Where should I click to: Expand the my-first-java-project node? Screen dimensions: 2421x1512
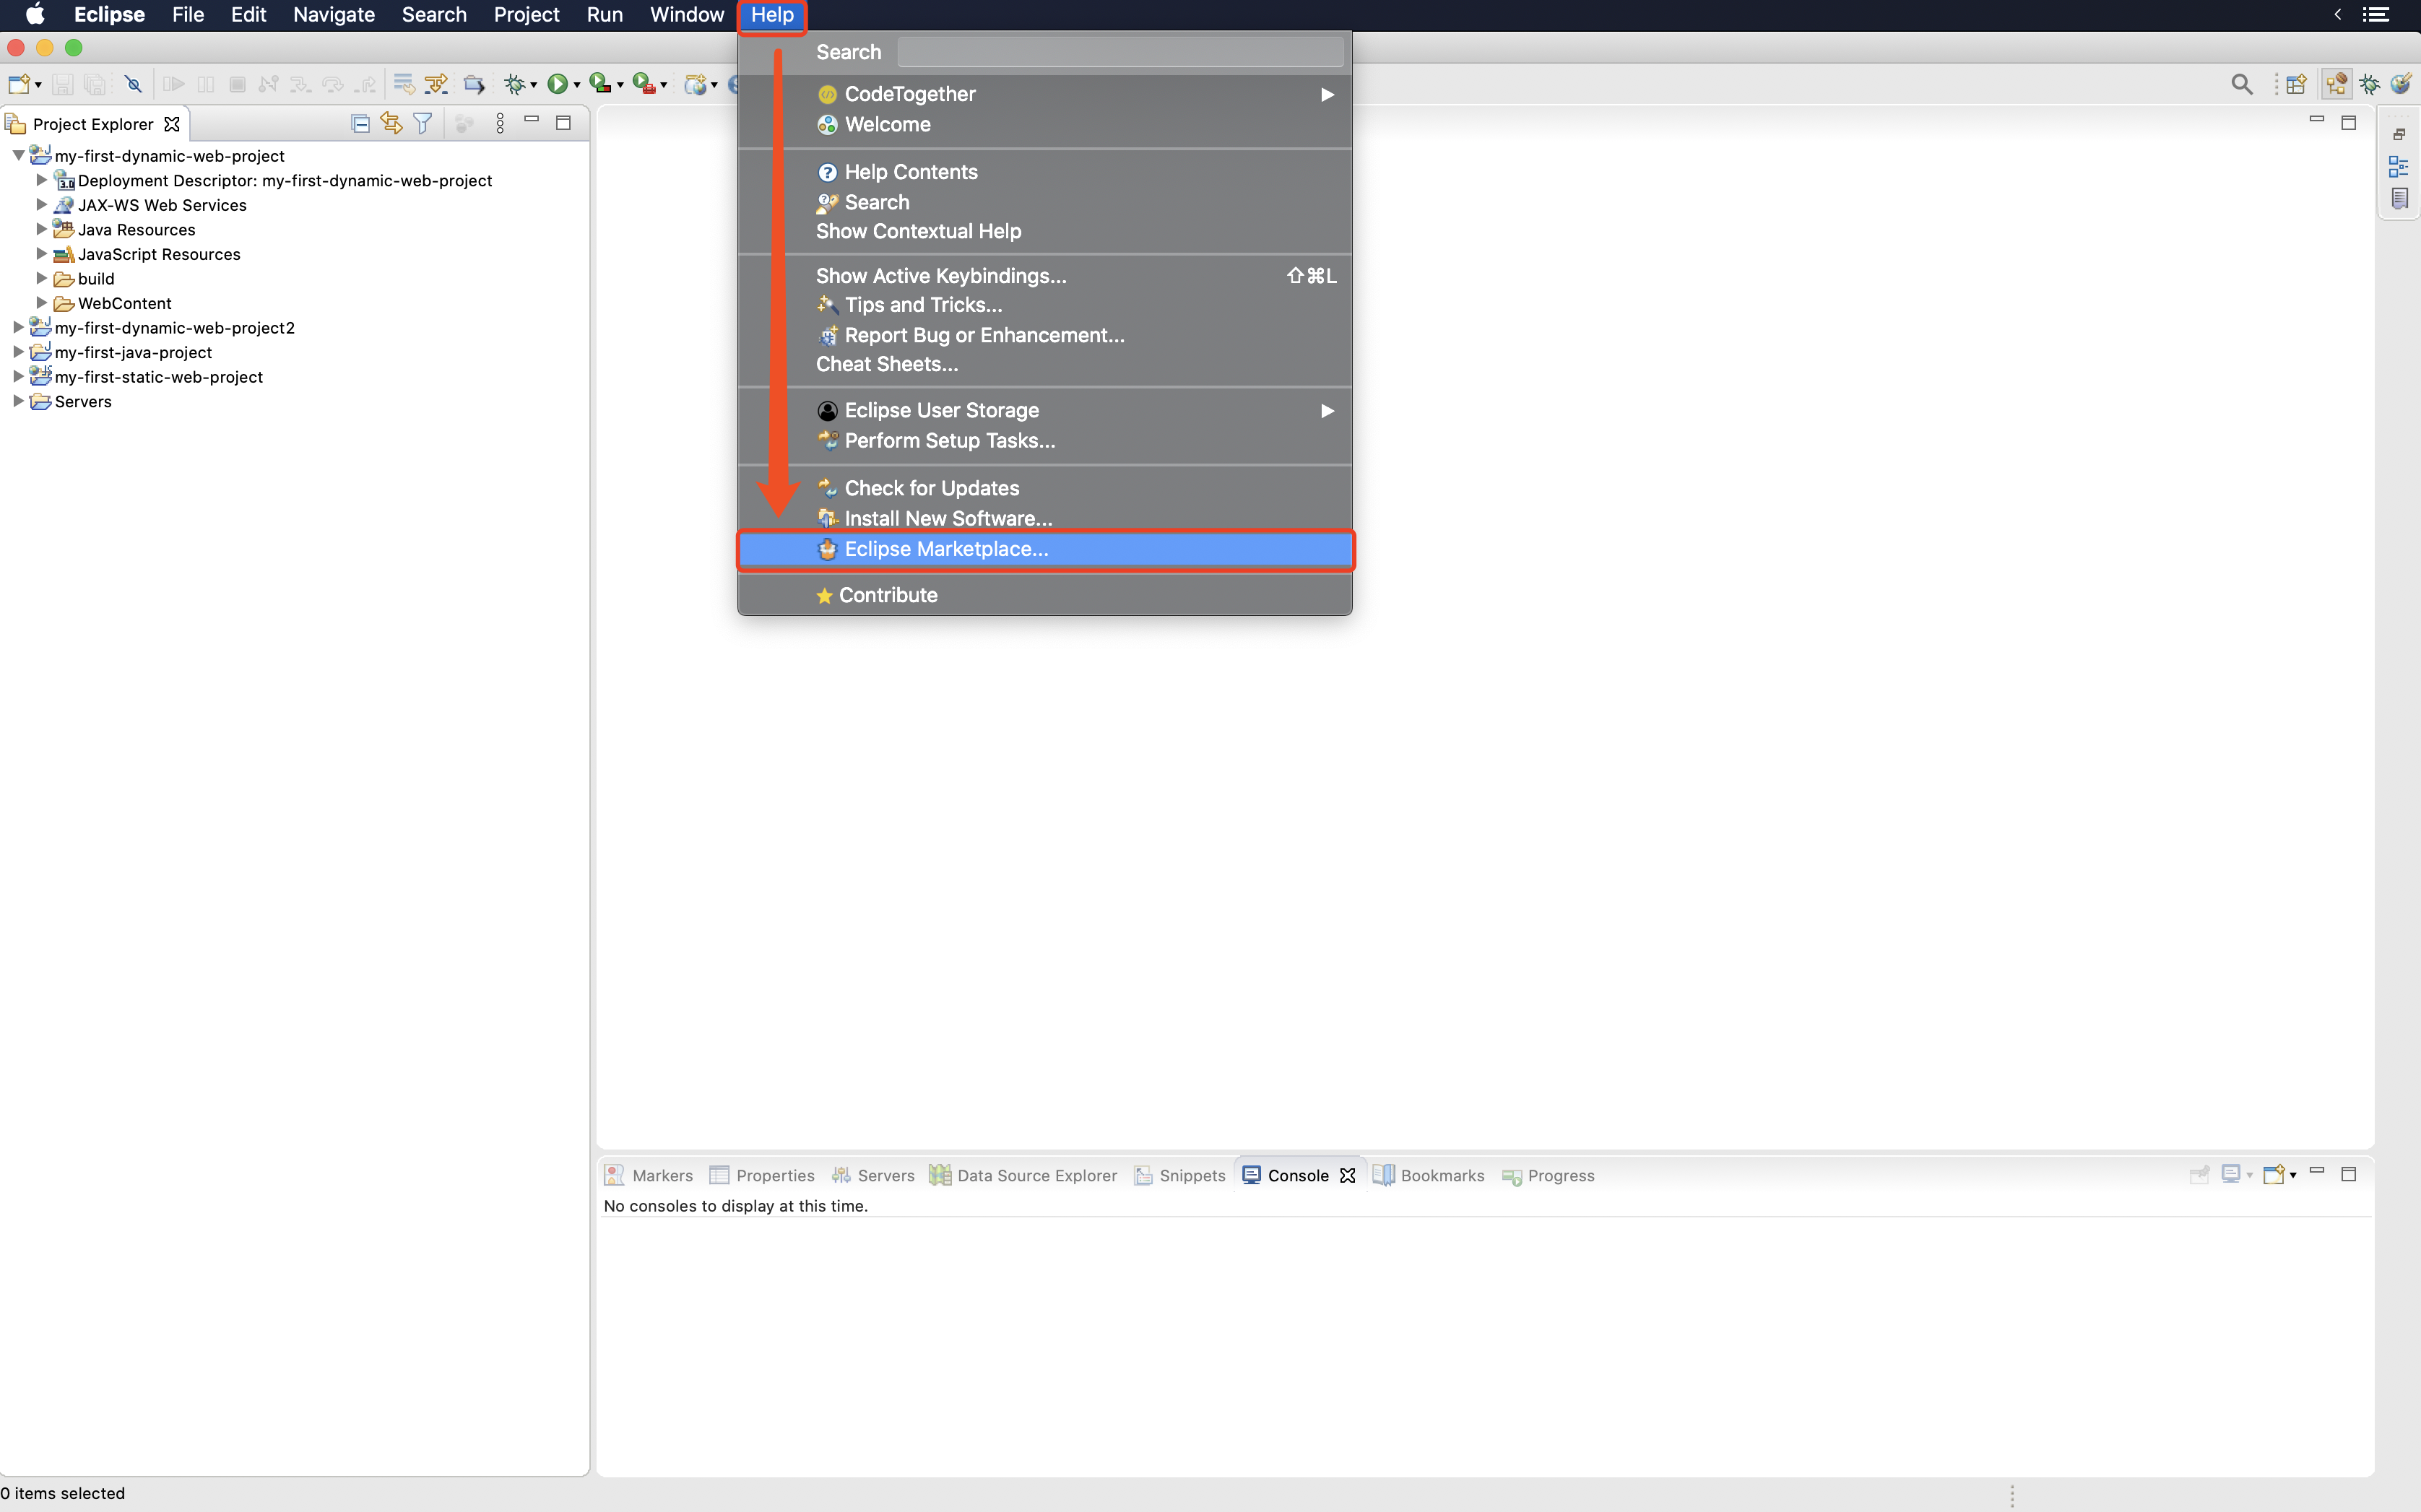(18, 352)
